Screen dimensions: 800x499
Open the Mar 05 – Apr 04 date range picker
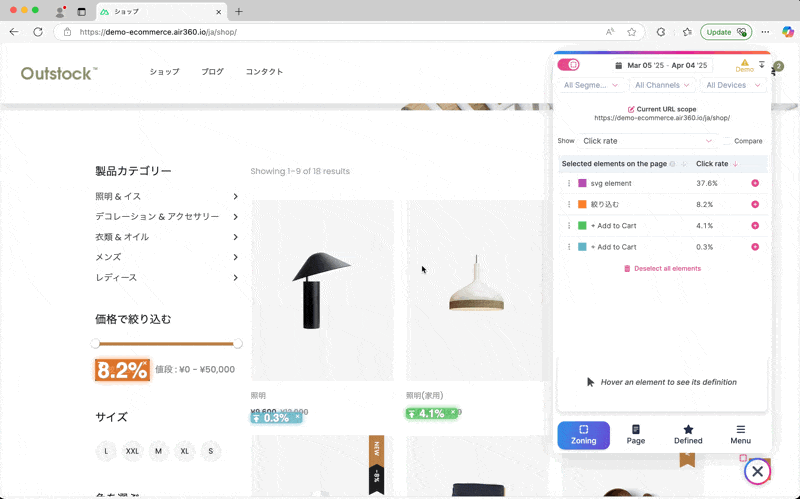coord(660,65)
